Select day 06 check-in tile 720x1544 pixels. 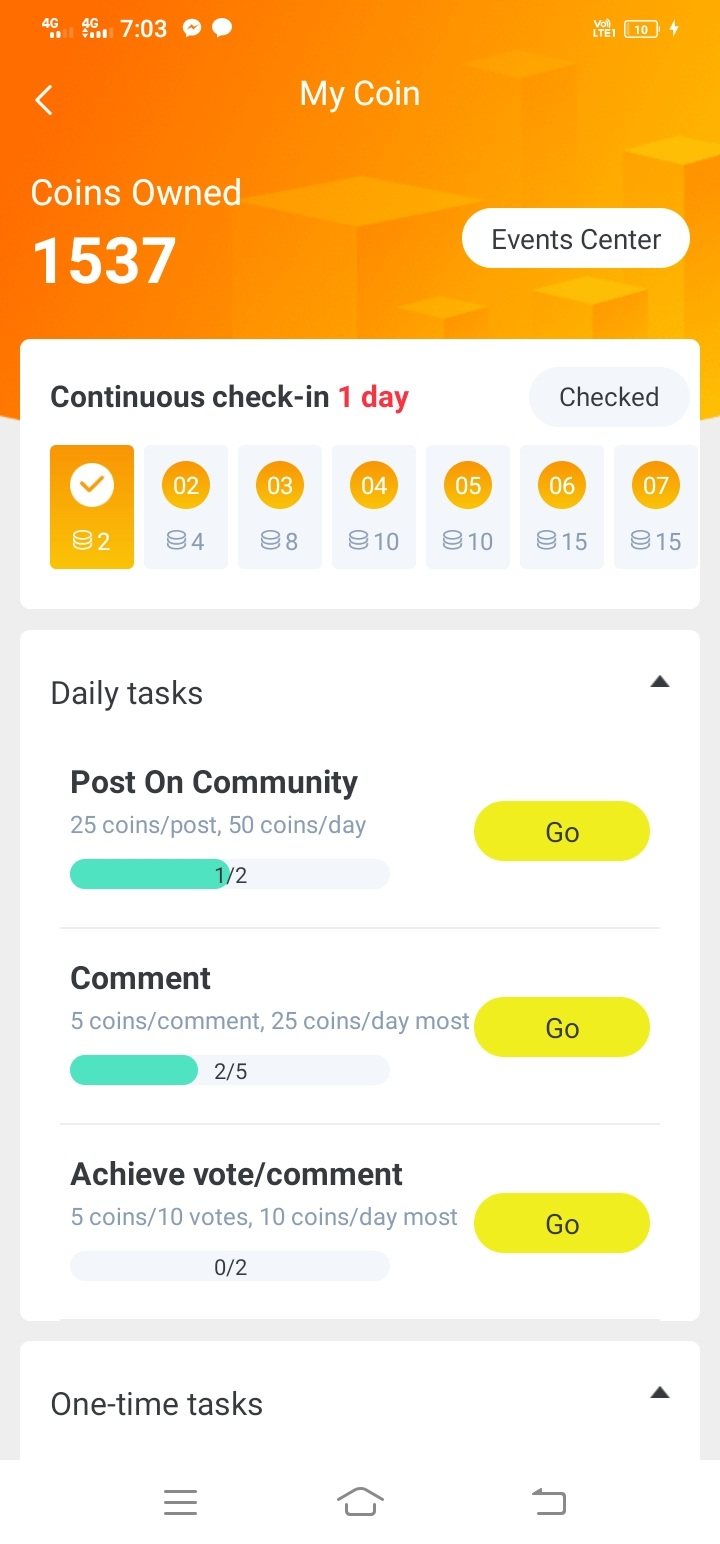tap(562, 507)
